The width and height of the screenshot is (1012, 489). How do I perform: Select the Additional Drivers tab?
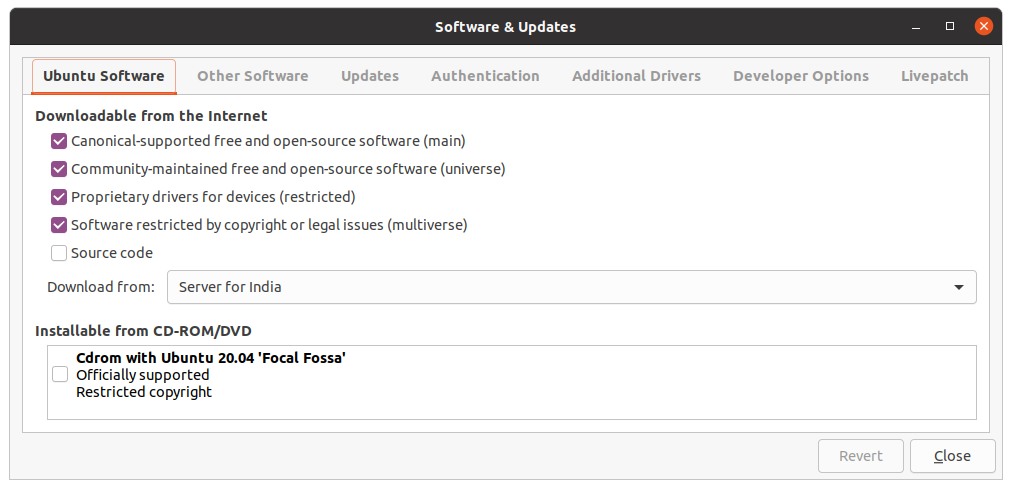point(636,76)
